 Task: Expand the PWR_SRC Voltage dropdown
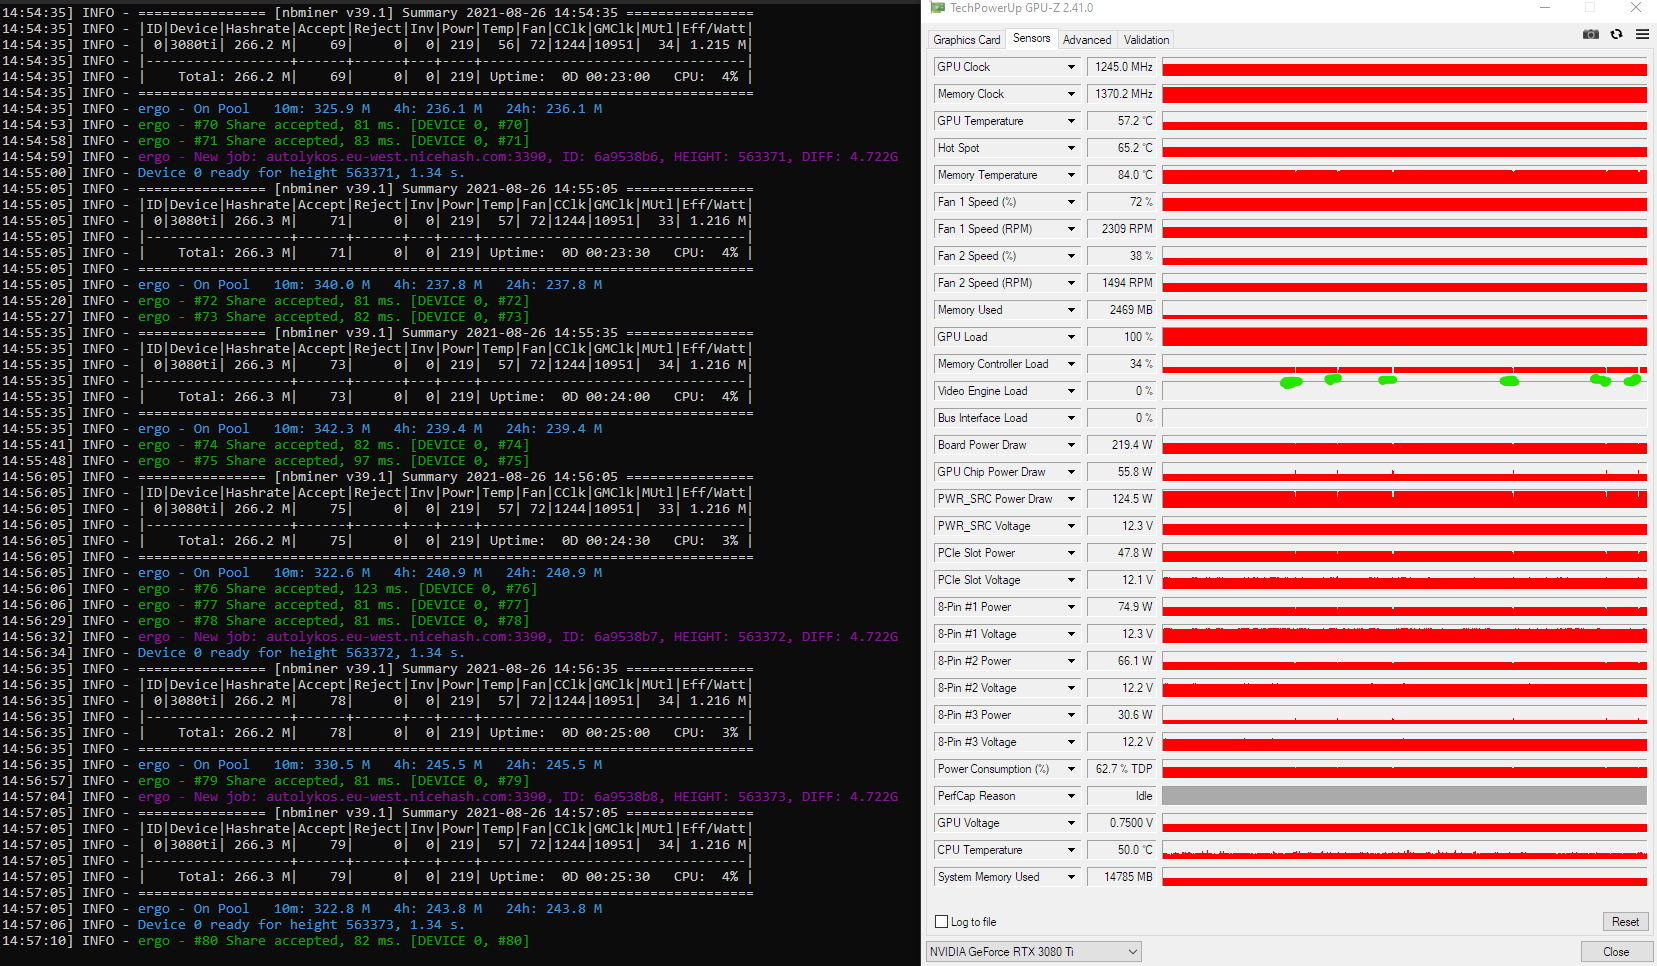(1071, 526)
